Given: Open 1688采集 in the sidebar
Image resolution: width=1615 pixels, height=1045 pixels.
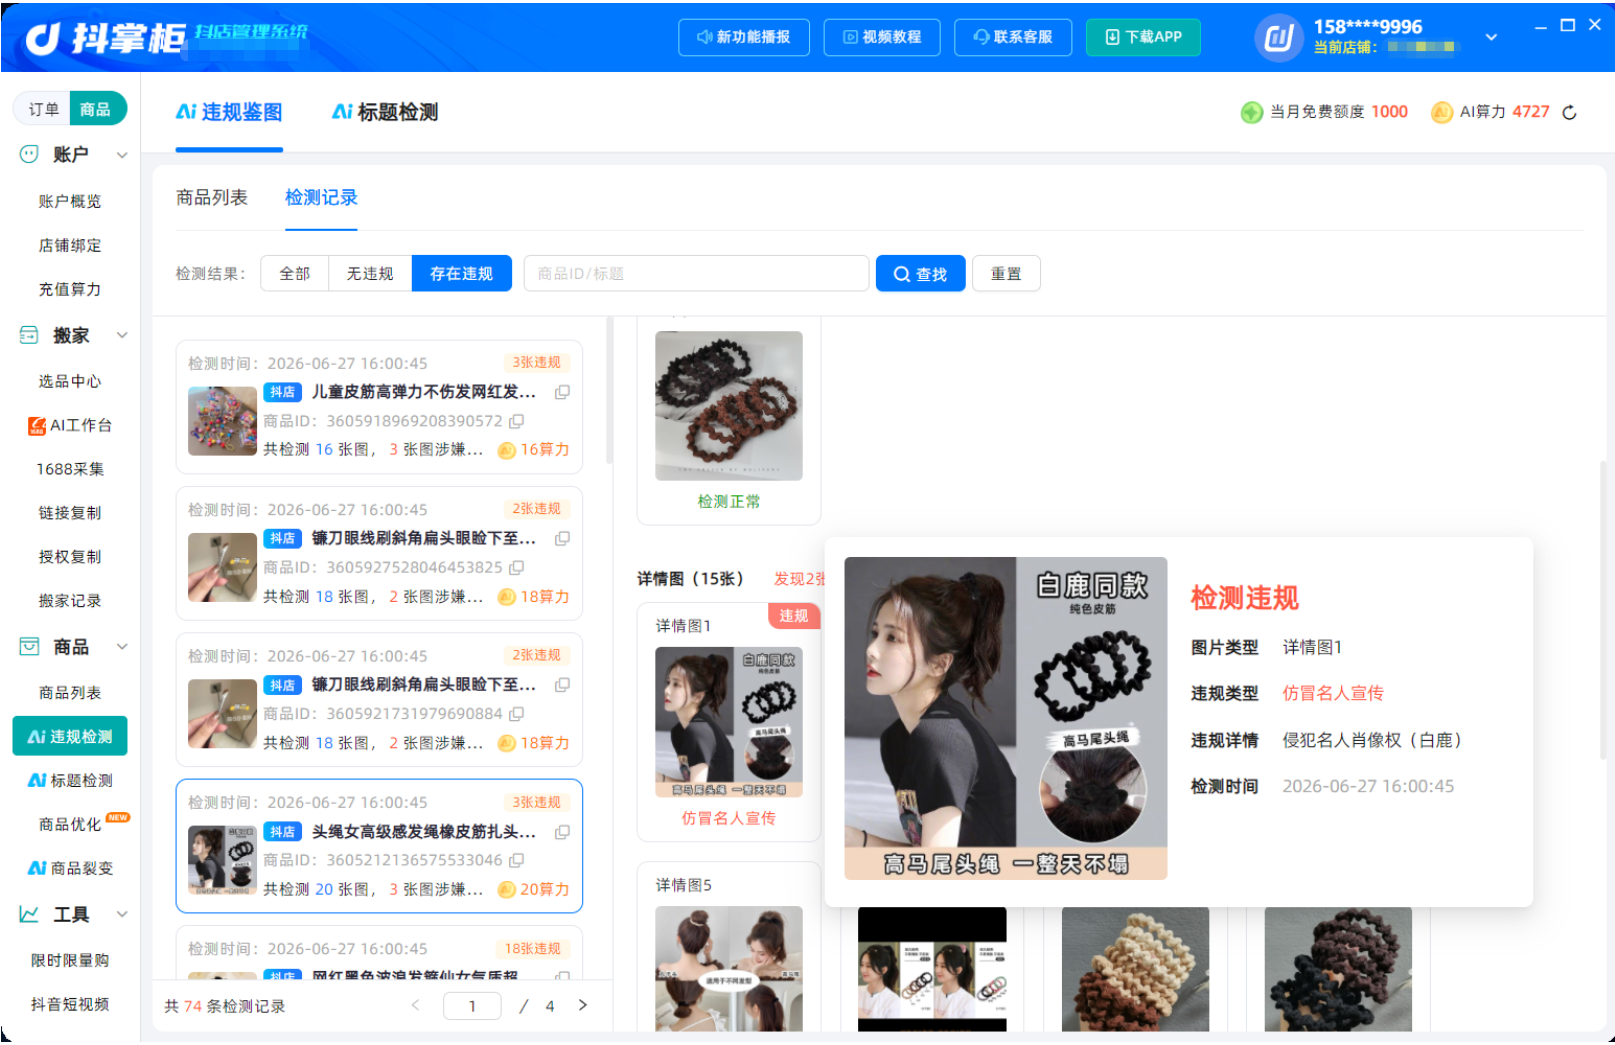Looking at the screenshot, I should 70,469.
